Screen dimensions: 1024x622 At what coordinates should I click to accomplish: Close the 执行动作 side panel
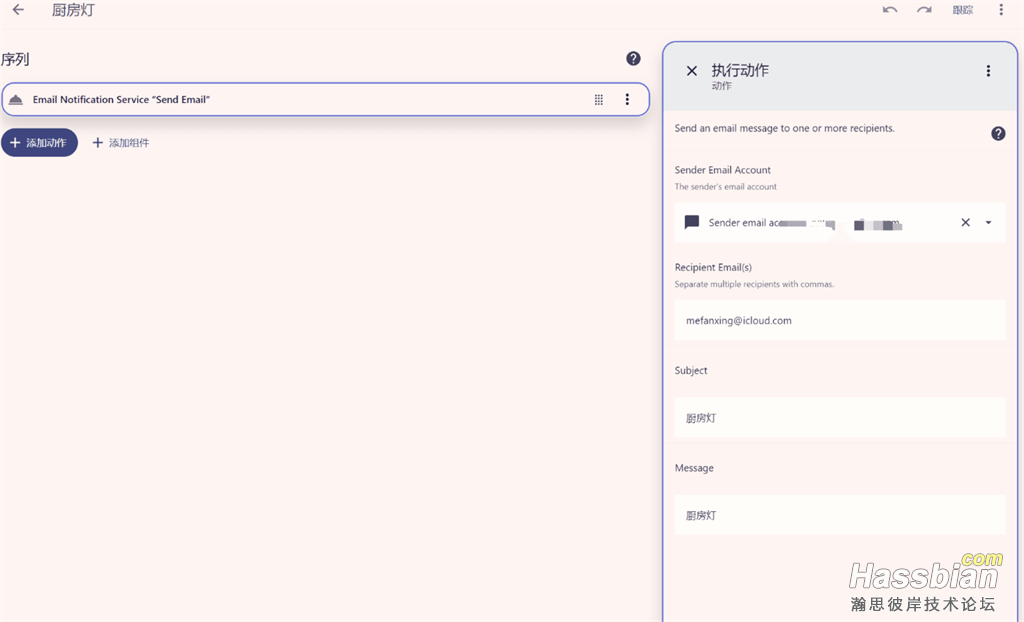pyautogui.click(x=692, y=71)
